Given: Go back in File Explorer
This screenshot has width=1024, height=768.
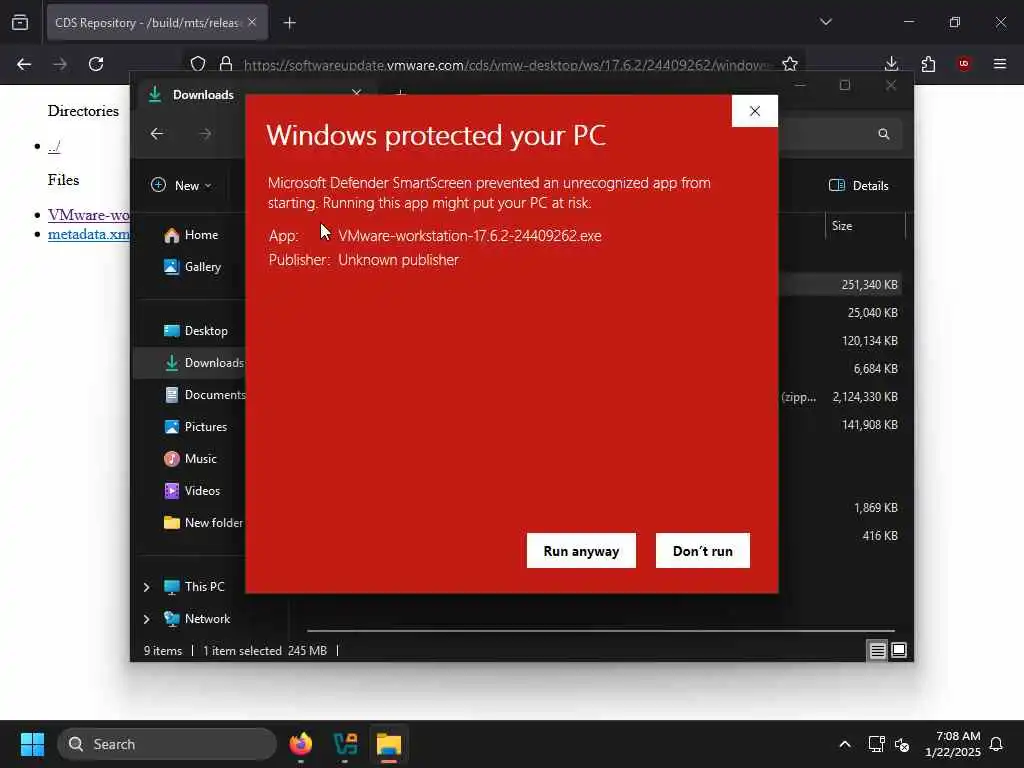Looking at the screenshot, I should click(157, 134).
